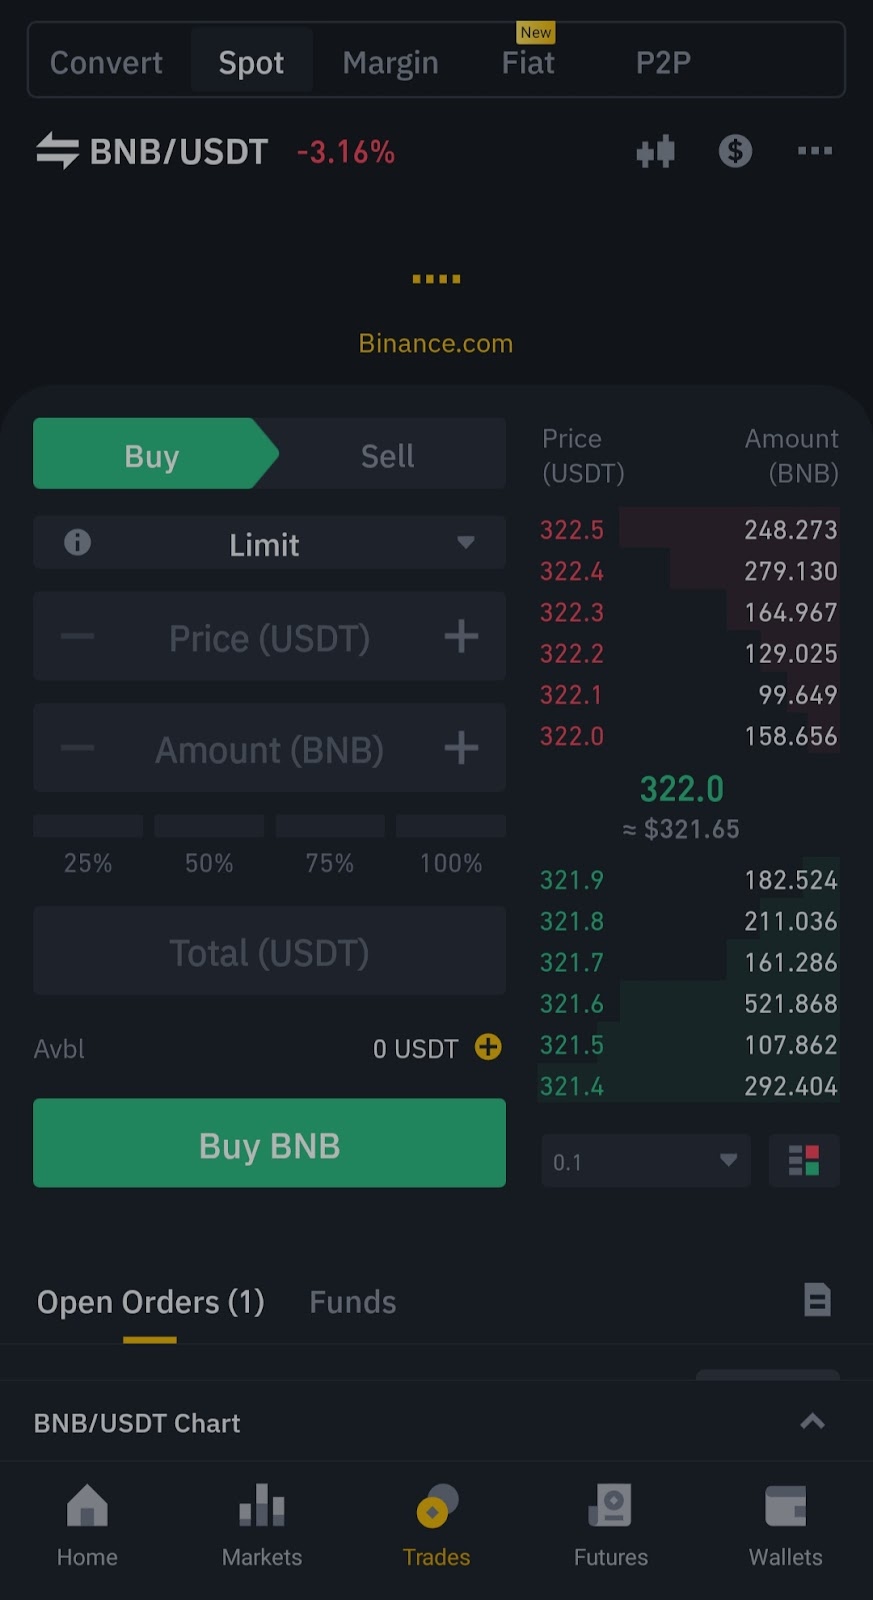Tap the yellow plus to add USDT
Screen dimensions: 873x1600
(x=488, y=1047)
